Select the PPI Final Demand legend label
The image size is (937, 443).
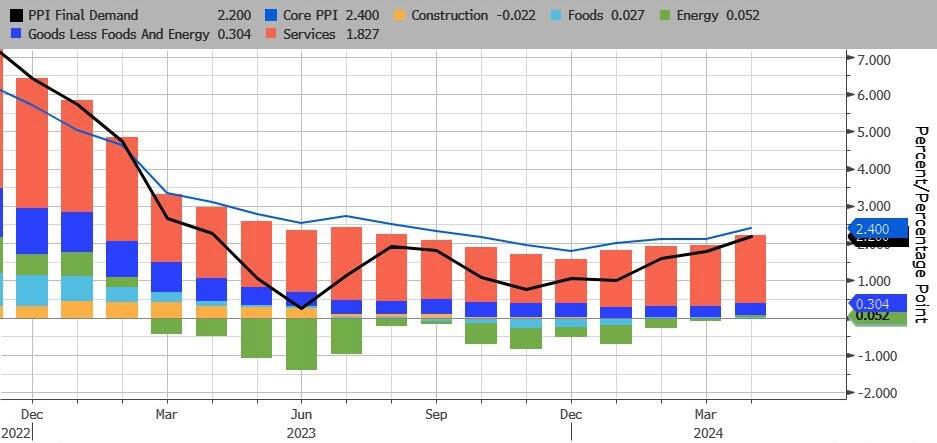83,15
